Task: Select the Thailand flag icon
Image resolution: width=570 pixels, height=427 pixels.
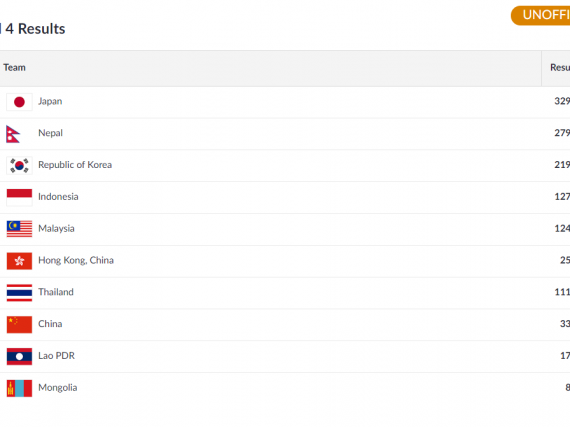Action: (x=19, y=293)
